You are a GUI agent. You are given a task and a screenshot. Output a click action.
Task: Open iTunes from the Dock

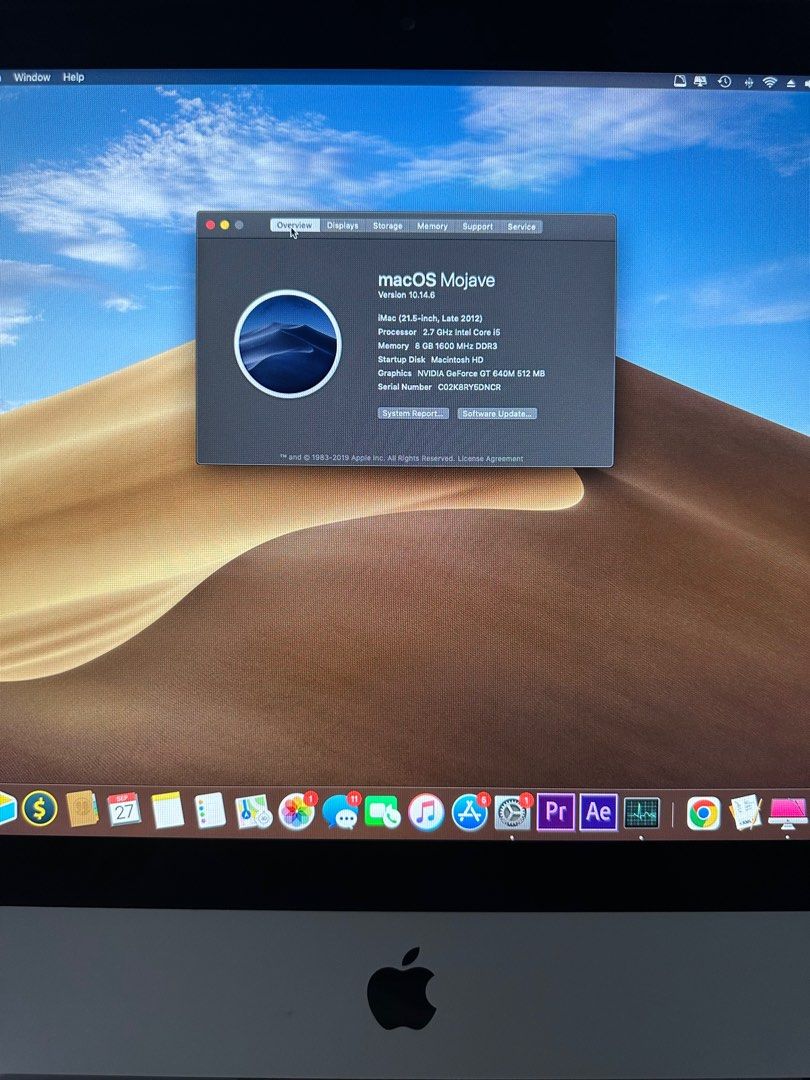click(x=426, y=813)
